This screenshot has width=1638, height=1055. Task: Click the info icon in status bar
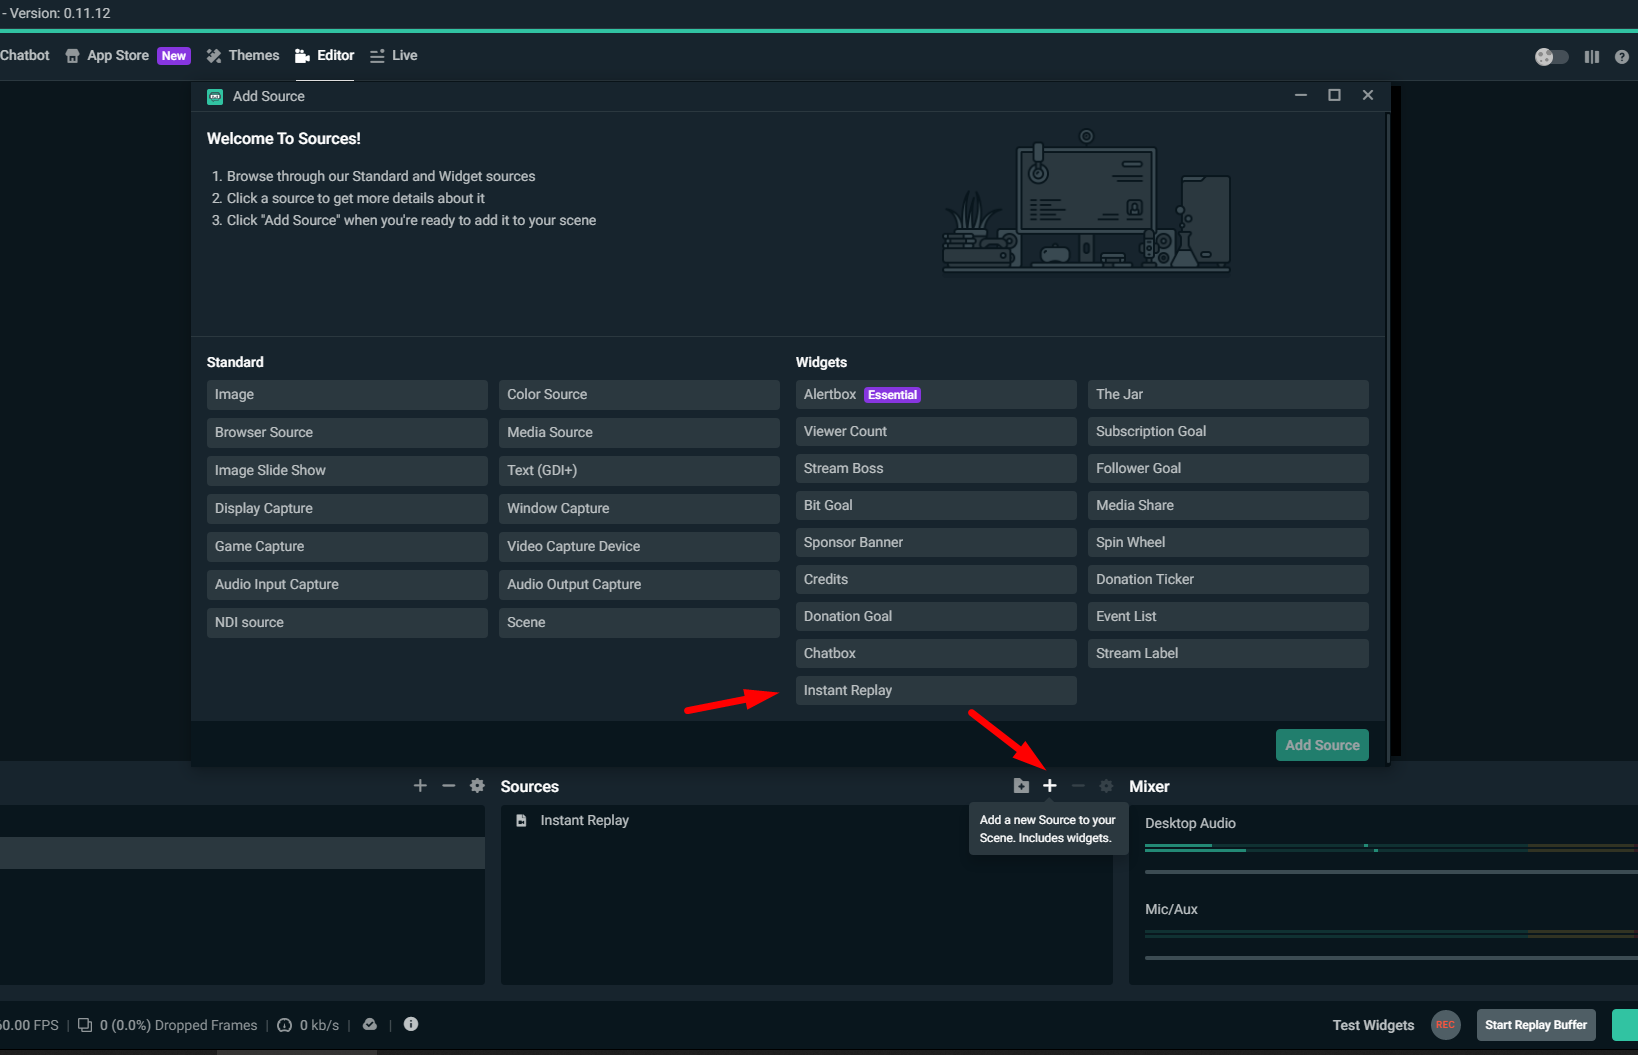point(411,1024)
